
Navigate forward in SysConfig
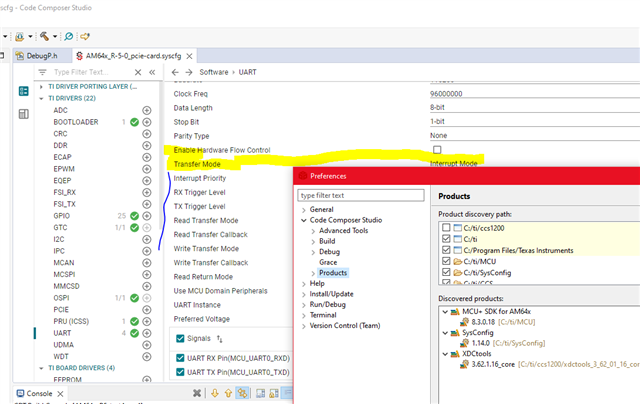point(189,72)
